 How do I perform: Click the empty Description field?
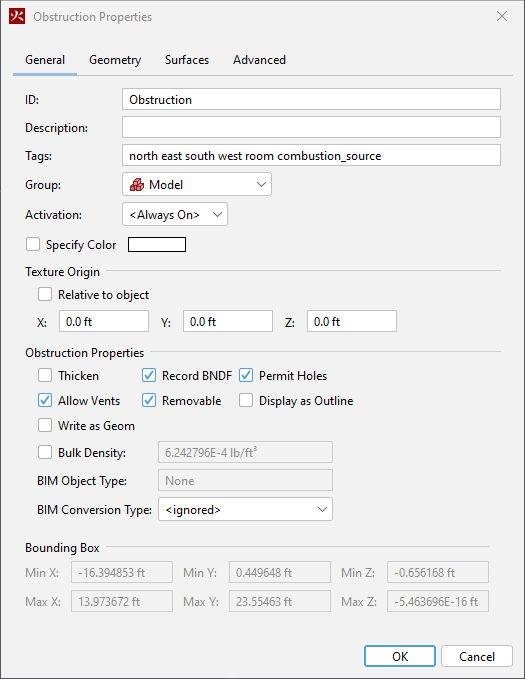pos(311,127)
